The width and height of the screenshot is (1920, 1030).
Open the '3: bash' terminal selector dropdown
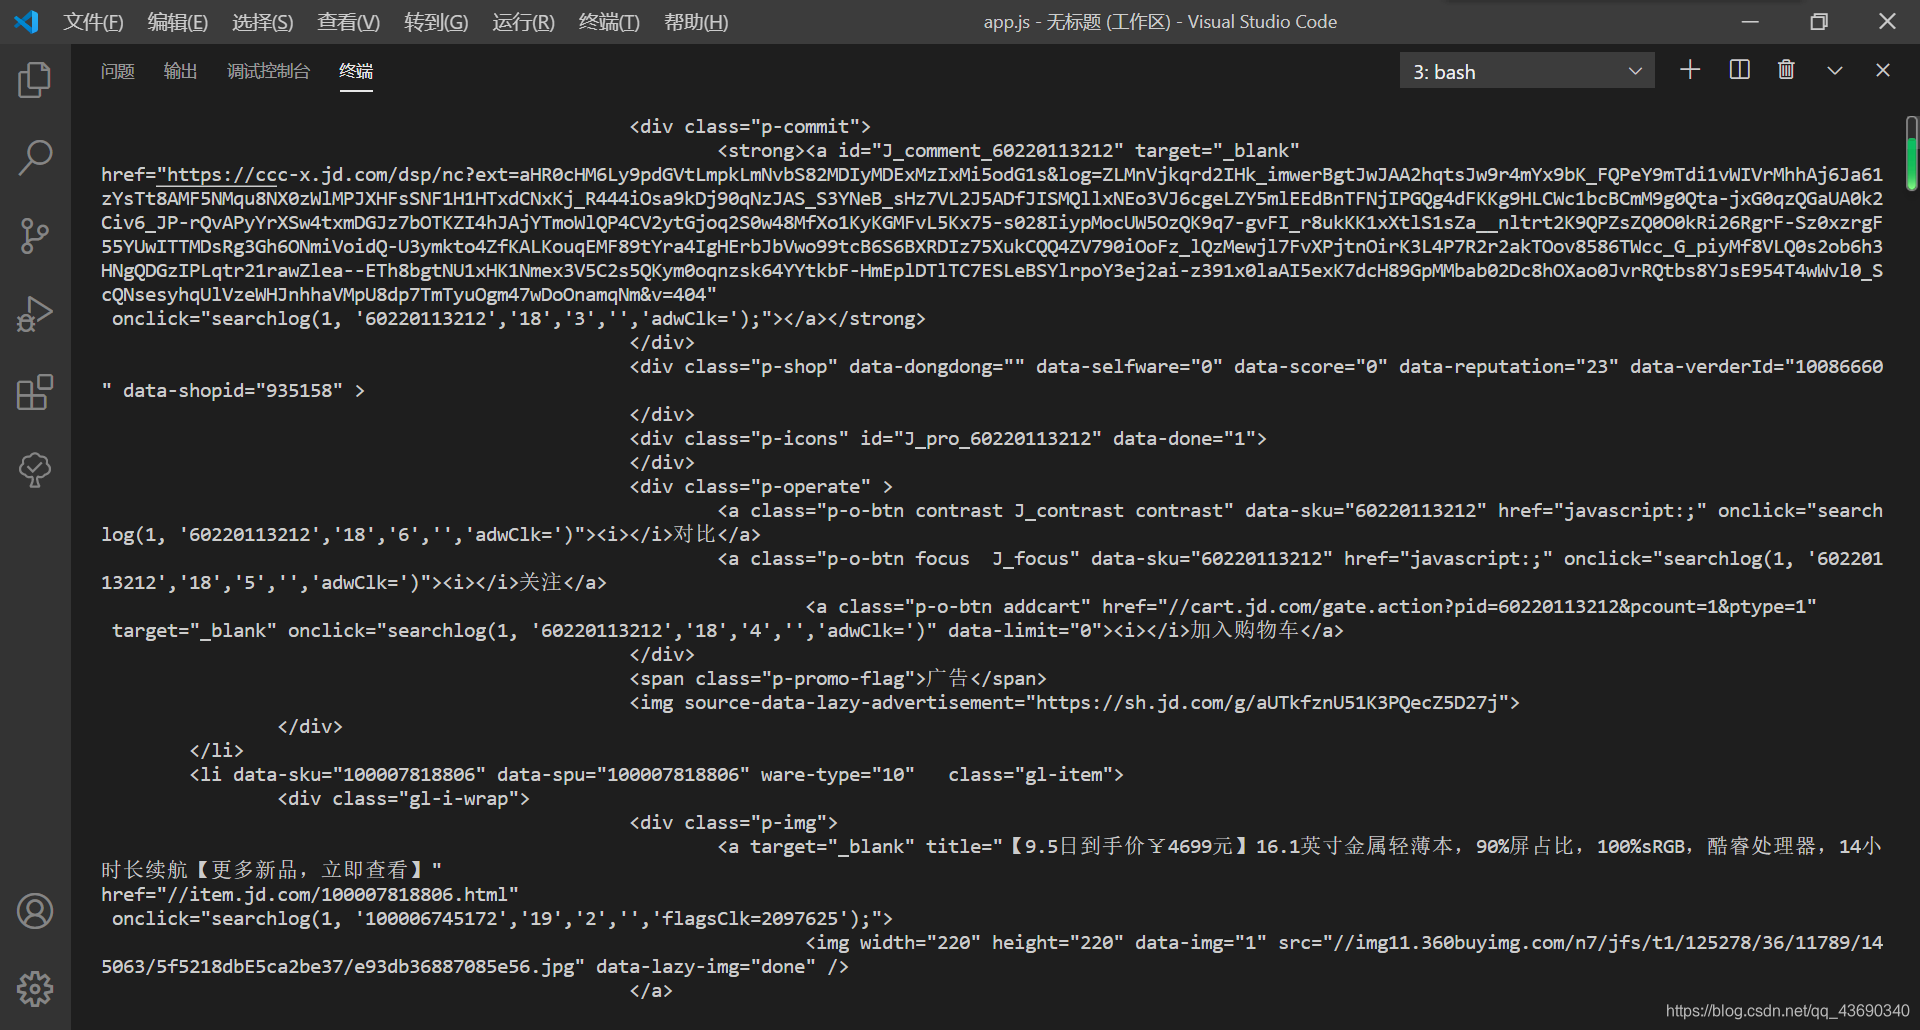(1527, 71)
